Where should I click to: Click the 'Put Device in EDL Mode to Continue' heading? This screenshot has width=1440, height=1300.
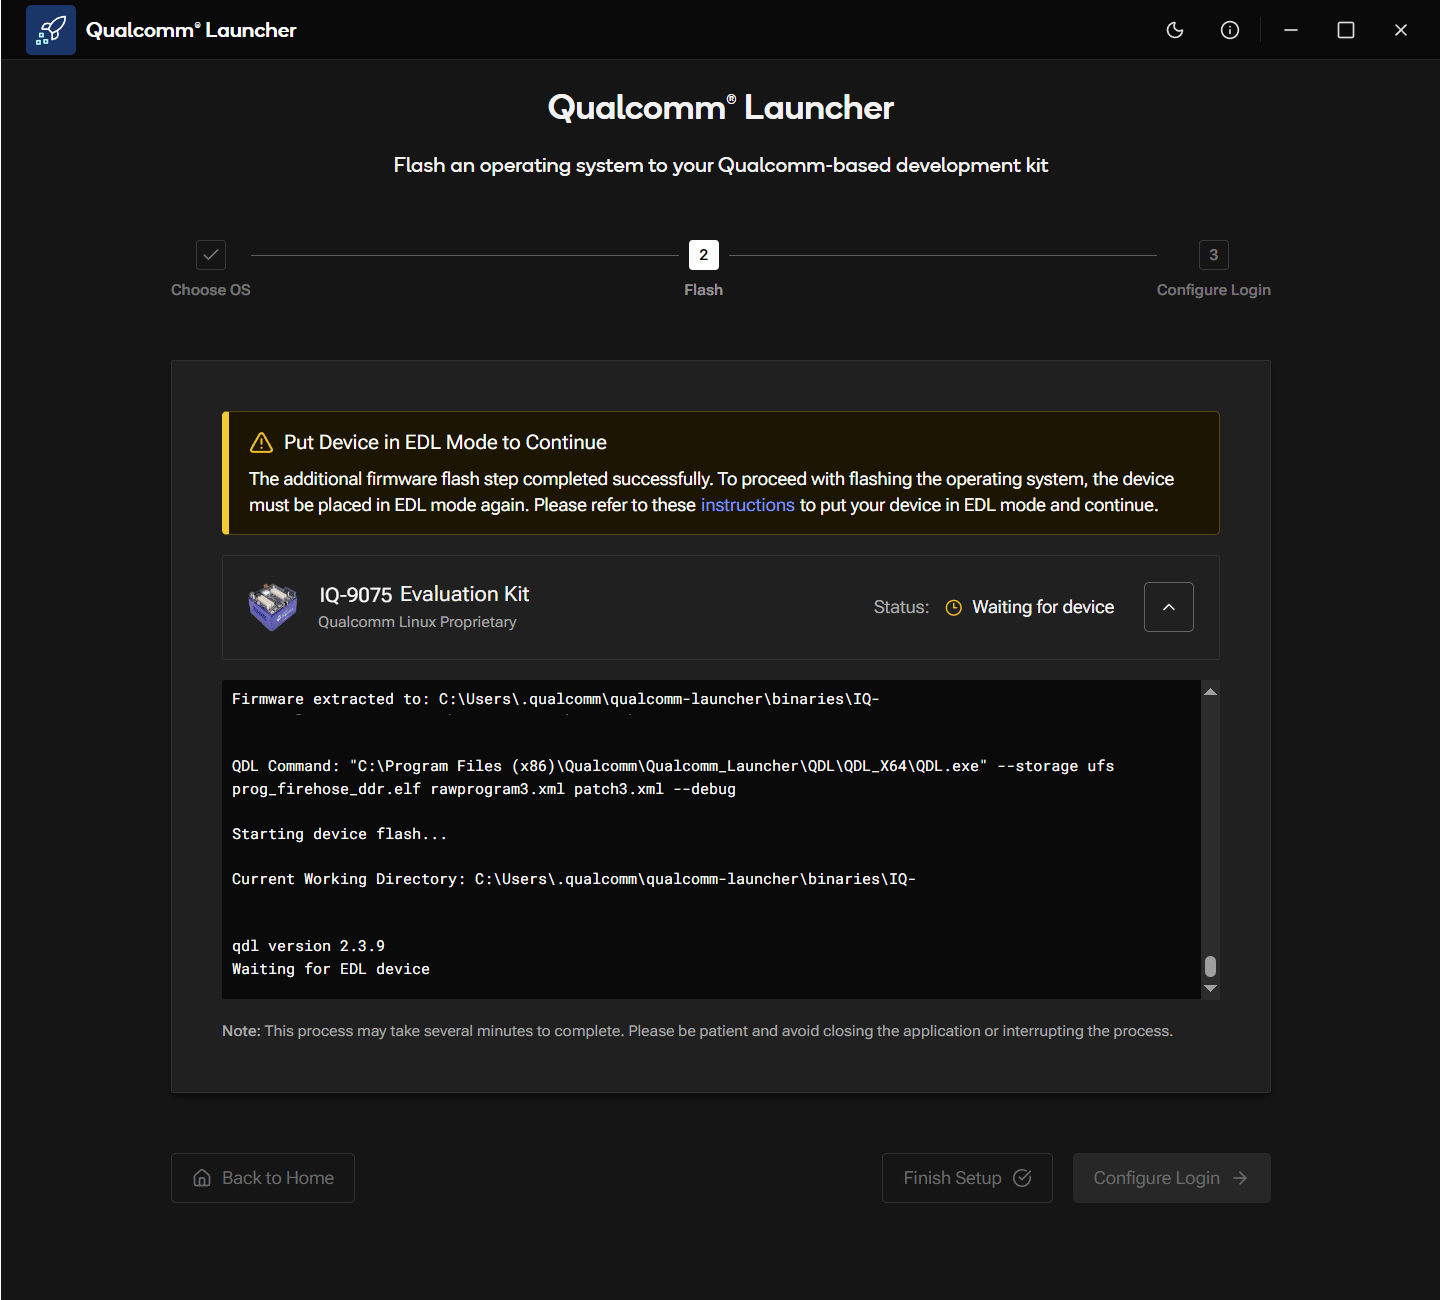click(x=445, y=442)
